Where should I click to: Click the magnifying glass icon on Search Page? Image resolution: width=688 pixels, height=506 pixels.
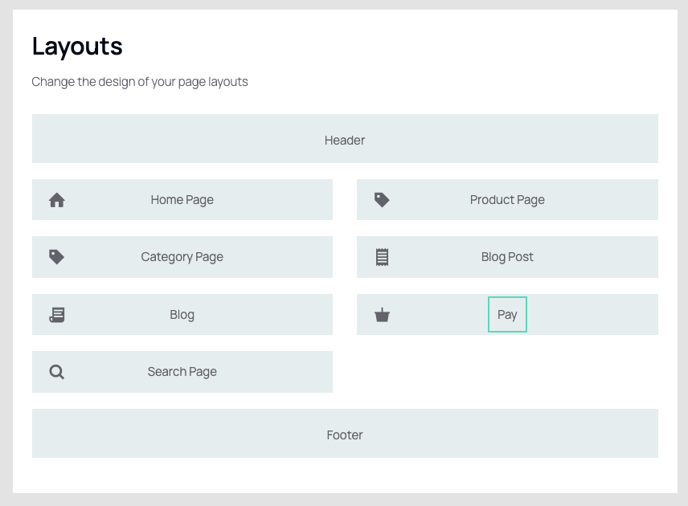point(57,372)
